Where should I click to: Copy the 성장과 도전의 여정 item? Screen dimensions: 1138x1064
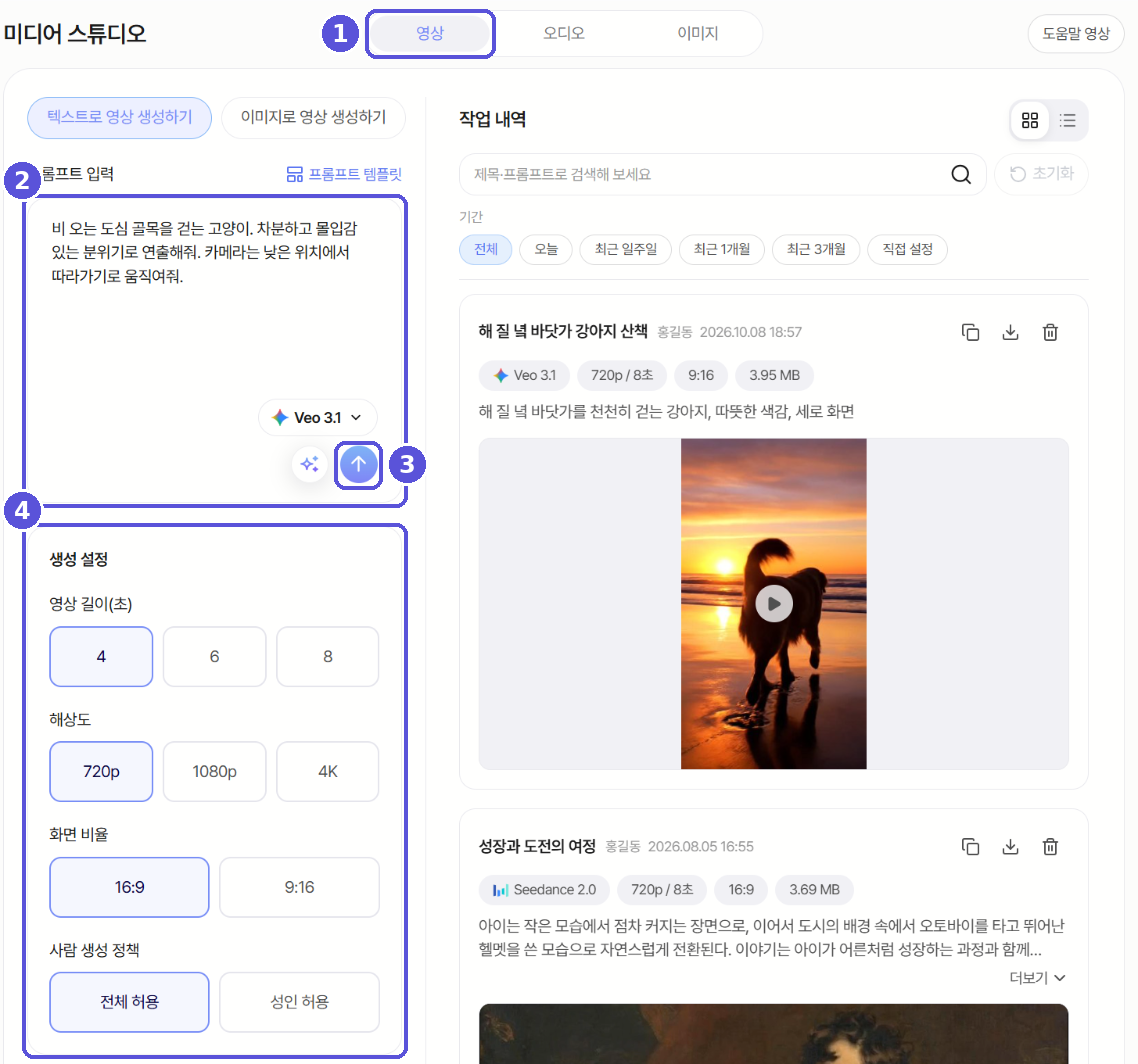coord(970,846)
